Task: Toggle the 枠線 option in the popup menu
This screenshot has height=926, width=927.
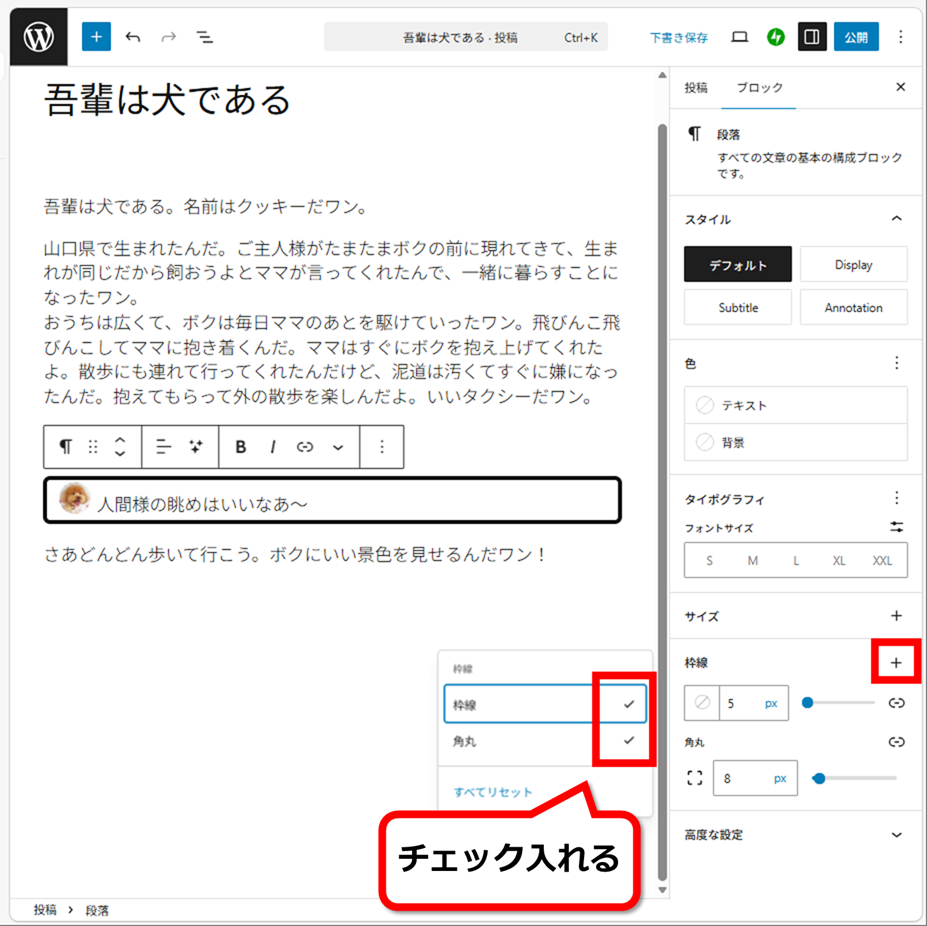Action: 545,704
